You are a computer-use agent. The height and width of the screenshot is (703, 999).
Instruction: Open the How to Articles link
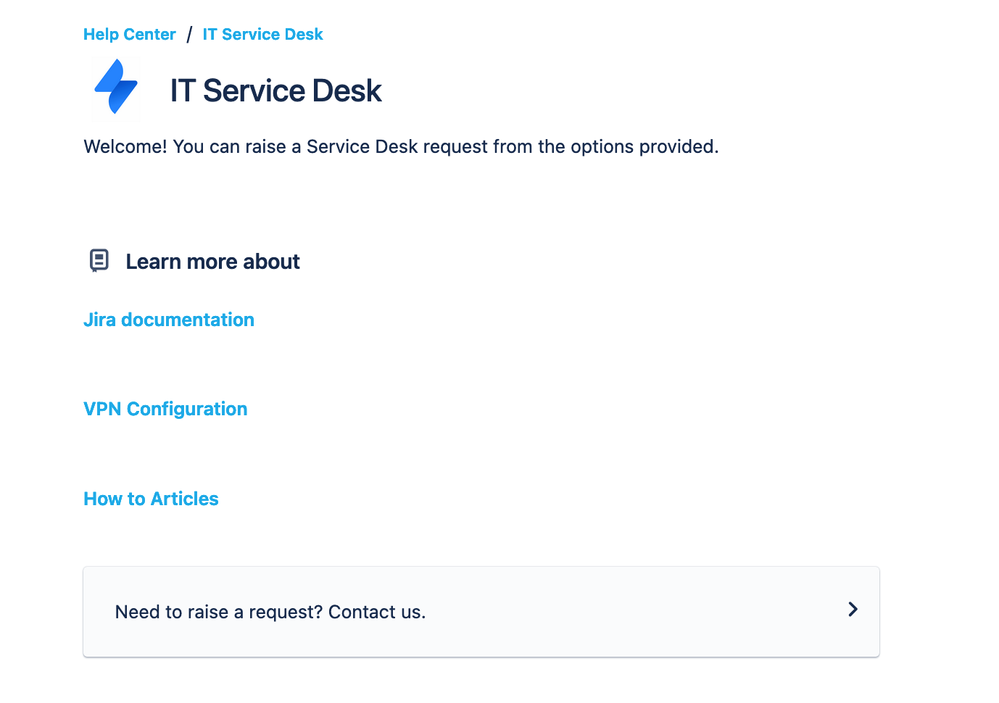(150, 499)
